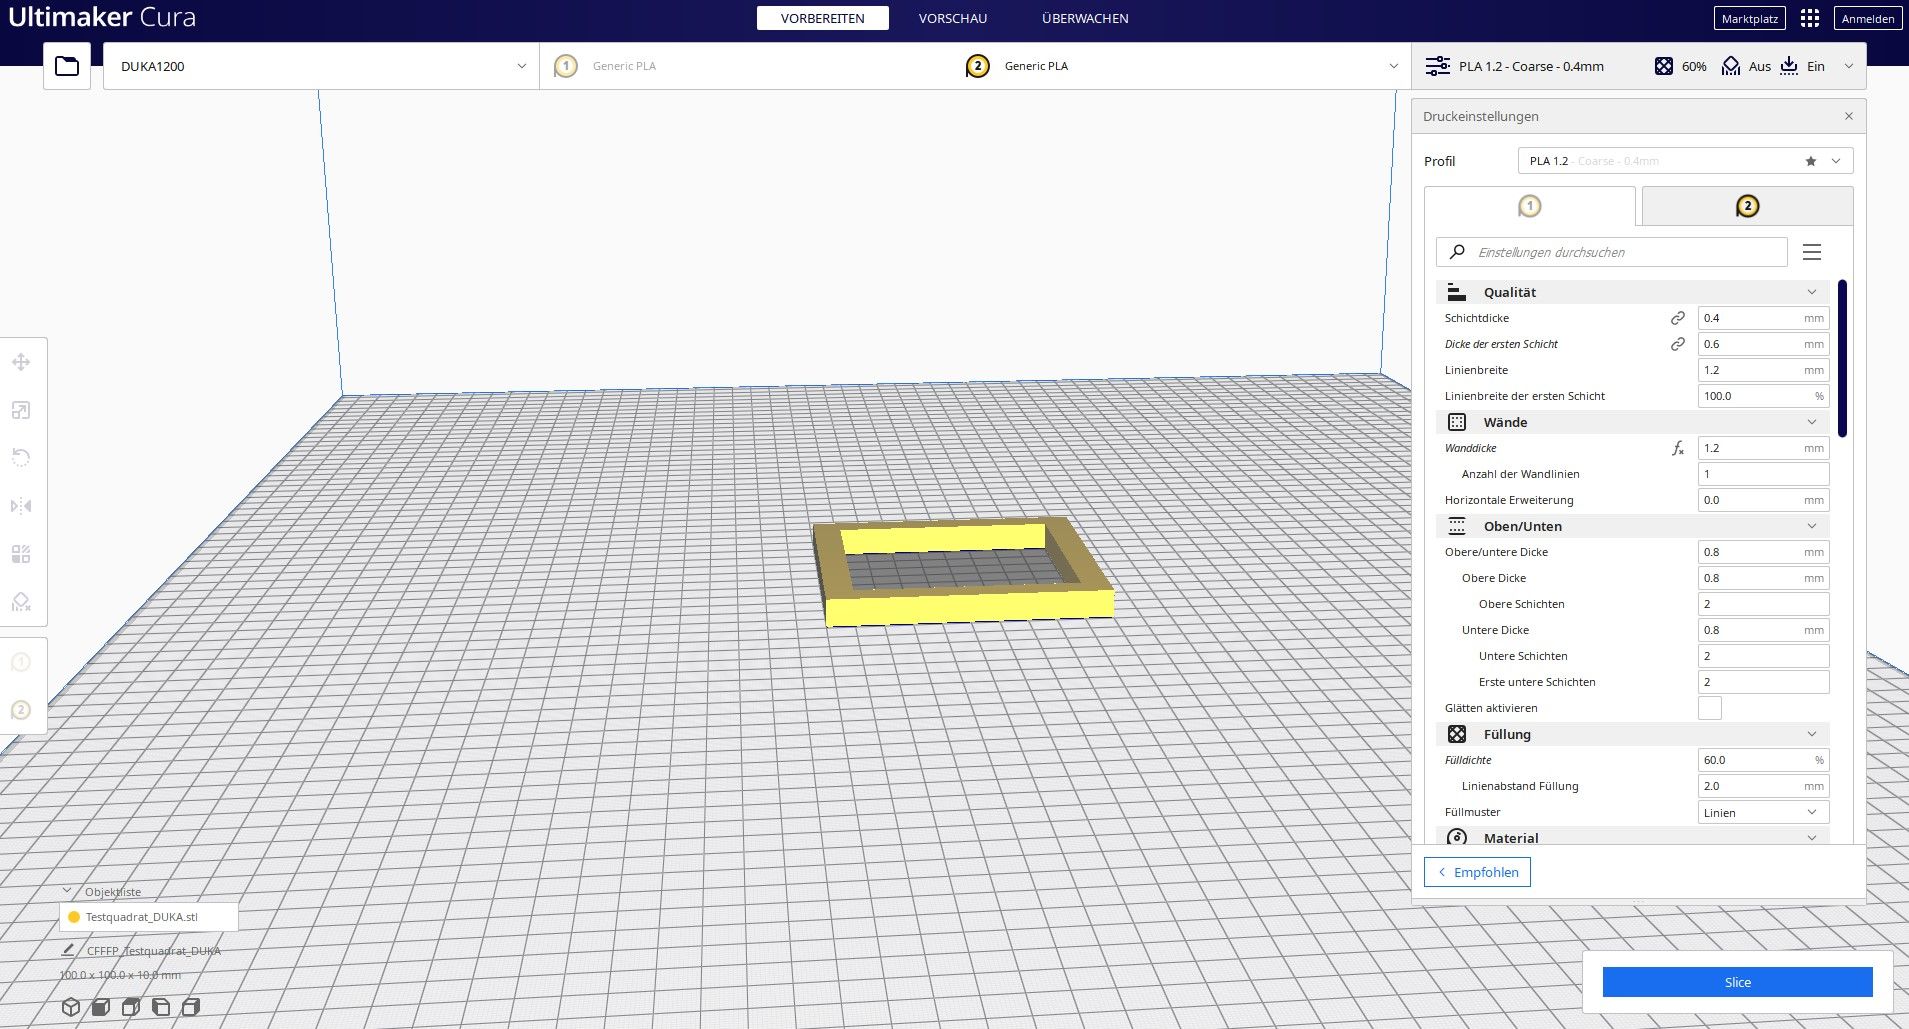Open the Profil dropdown
This screenshot has height=1029, width=1909.
1685,161
